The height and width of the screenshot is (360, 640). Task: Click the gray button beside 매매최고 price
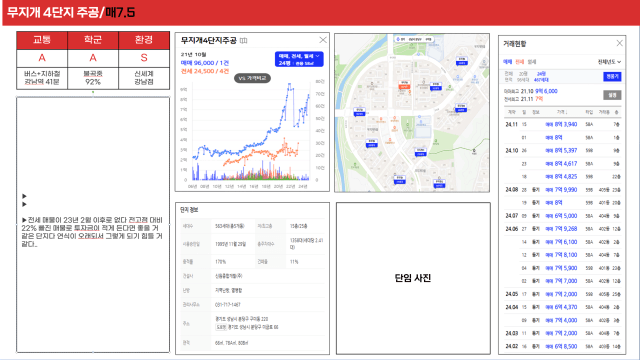pos(612,95)
